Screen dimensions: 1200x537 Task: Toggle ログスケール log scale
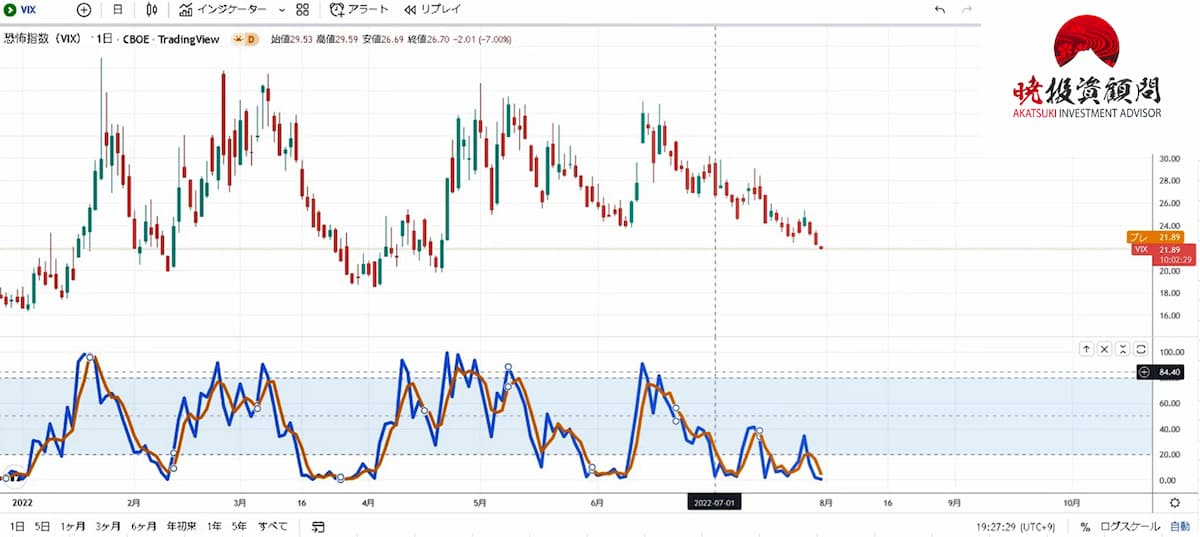click(x=1130, y=526)
